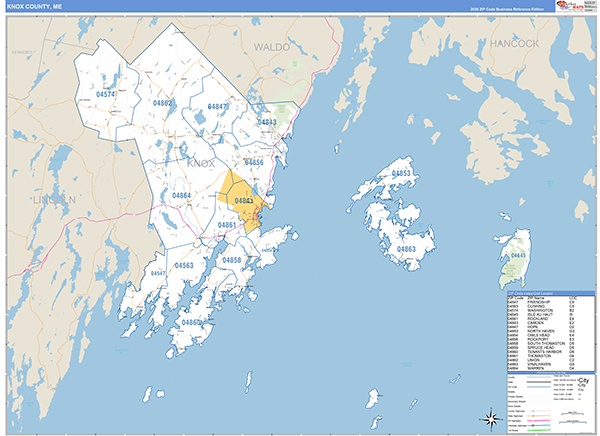Select the ROCKLAND row in ZIP index
The width and height of the screenshot is (600, 436).
pos(541,318)
